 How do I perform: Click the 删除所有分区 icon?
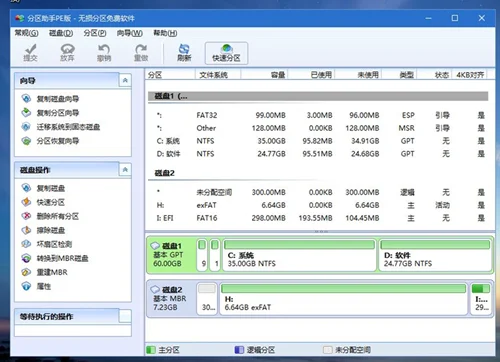[x=26, y=216]
